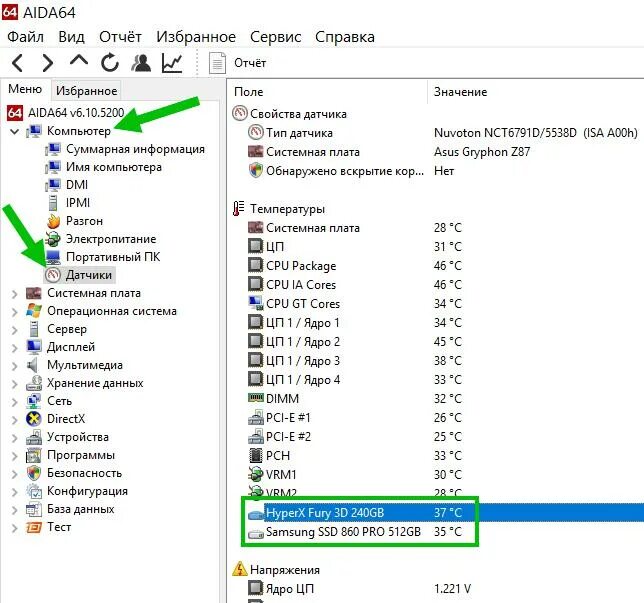Click the Разгон flame icon

coord(53,221)
